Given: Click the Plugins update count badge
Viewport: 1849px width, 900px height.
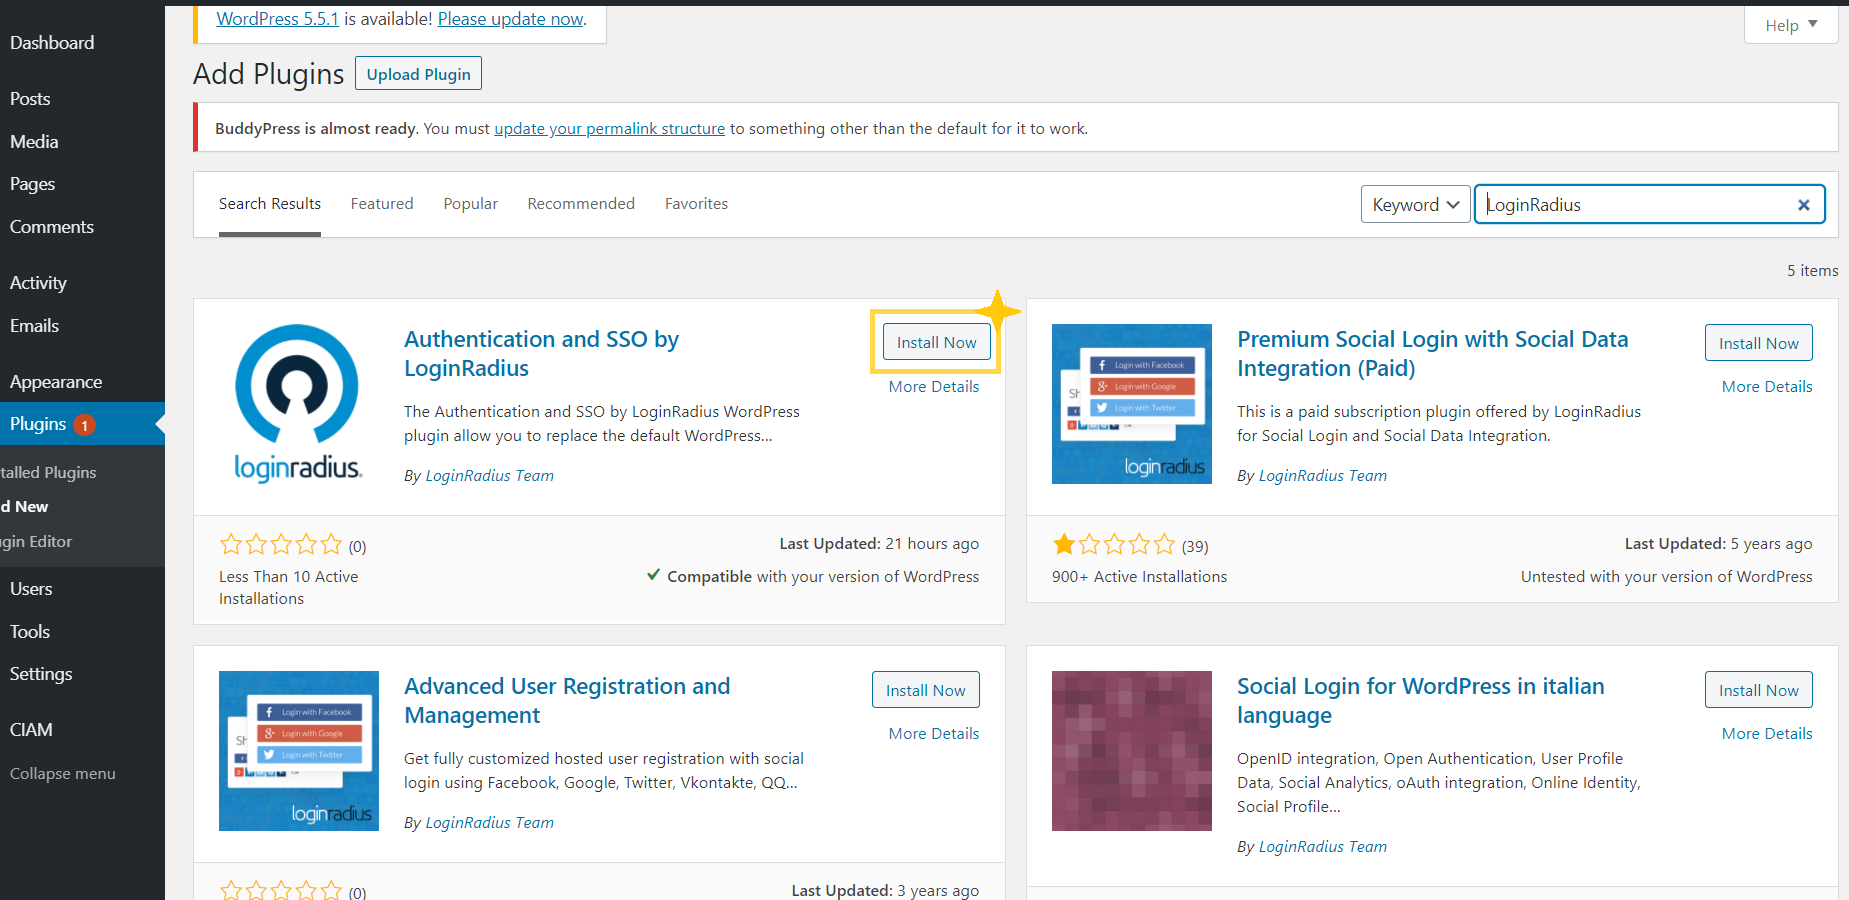Looking at the screenshot, I should tap(85, 425).
